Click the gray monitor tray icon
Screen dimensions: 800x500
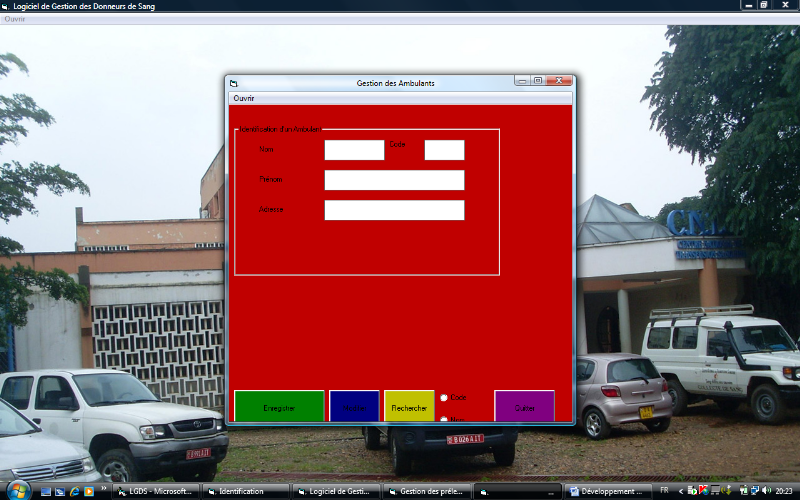(715, 490)
